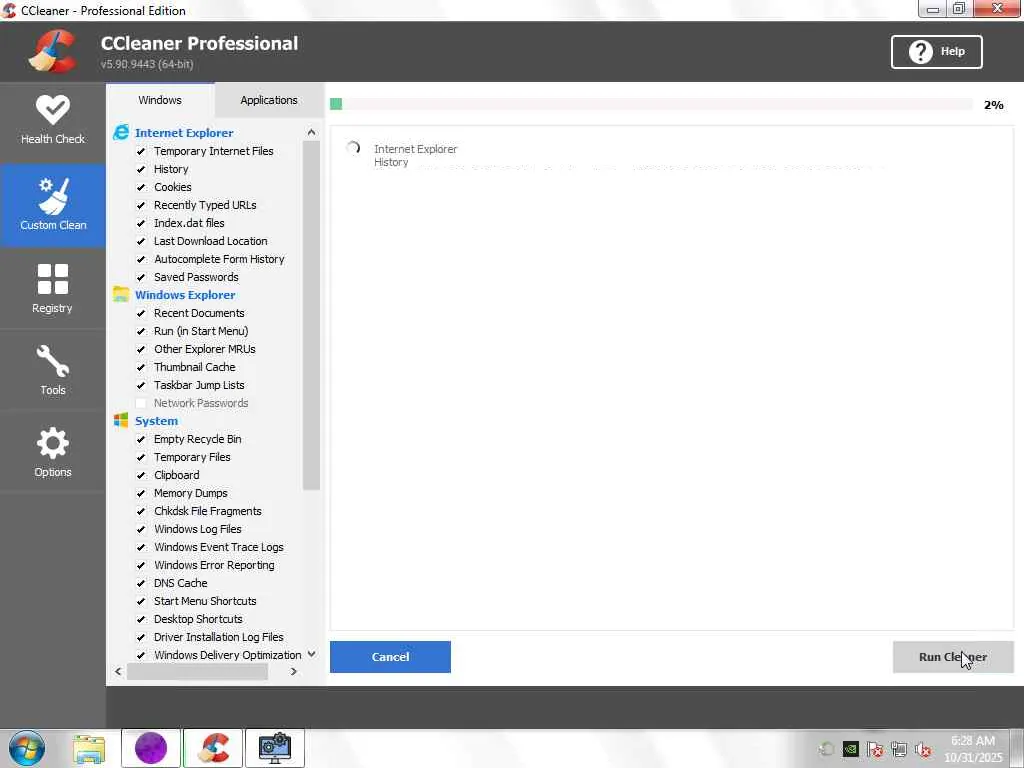This screenshot has height=768, width=1024.
Task: Click the vertical scrollbar thumb in list
Action: click(x=312, y=315)
